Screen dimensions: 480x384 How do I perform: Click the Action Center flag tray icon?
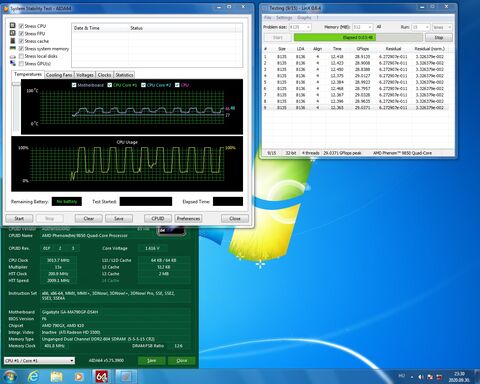pyautogui.click(x=430, y=377)
